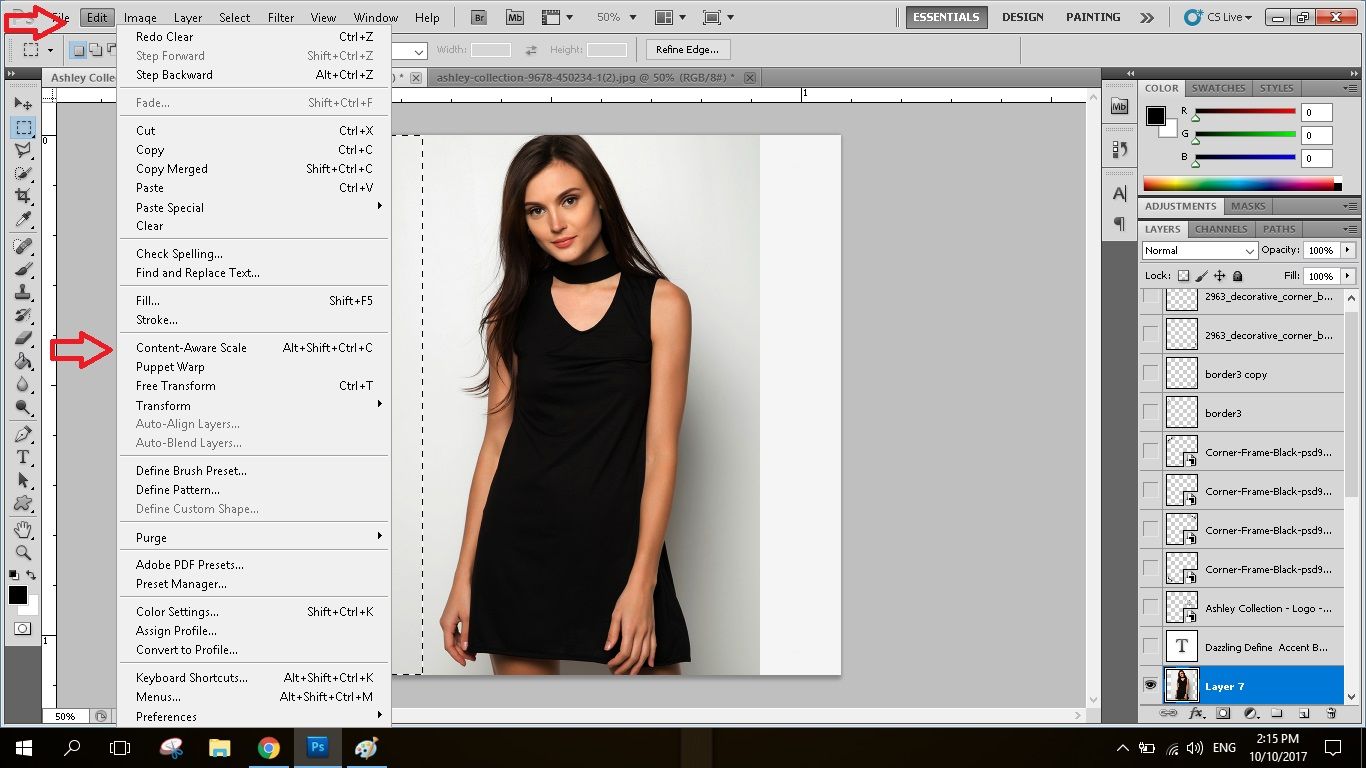Toggle Lock all padlock icon
This screenshot has width=1366, height=768.
[x=1238, y=276]
